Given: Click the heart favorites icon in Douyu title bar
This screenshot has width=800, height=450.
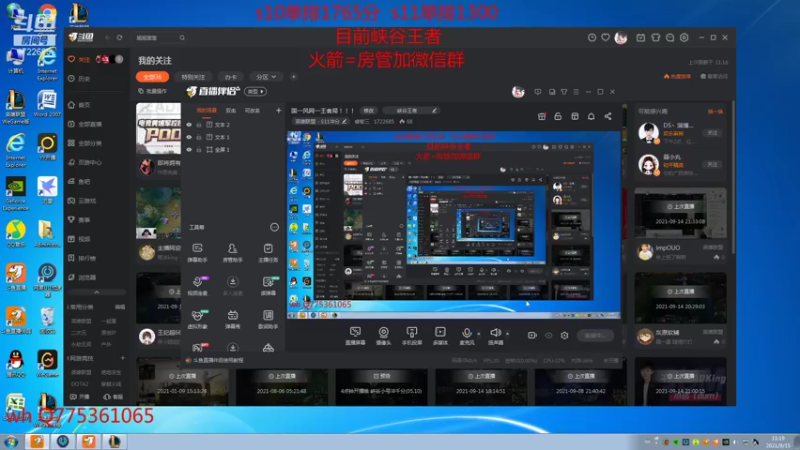Looking at the screenshot, I should tap(605, 37).
